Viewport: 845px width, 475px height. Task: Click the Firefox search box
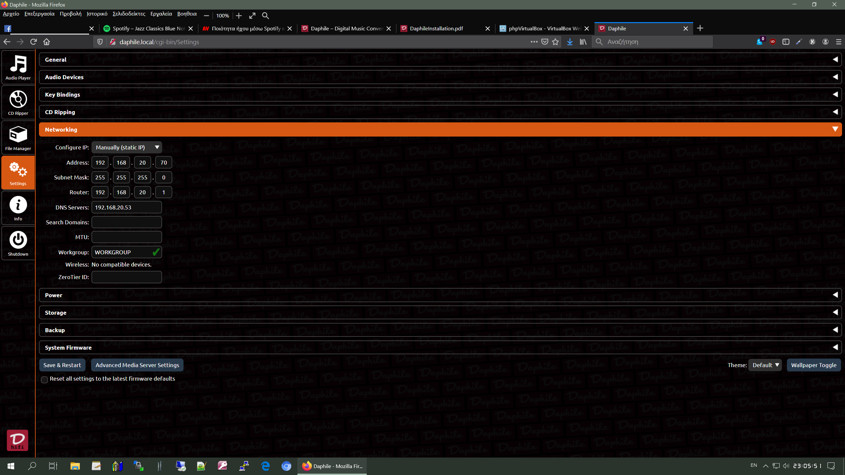pos(653,42)
